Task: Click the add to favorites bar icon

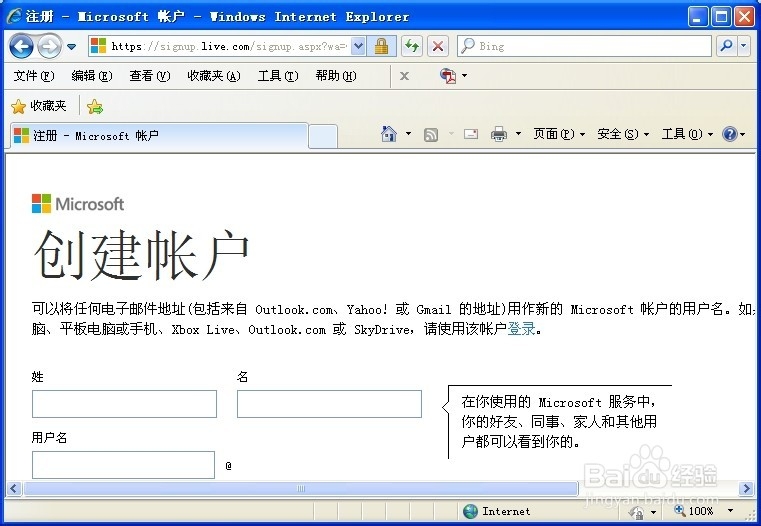Action: click(x=95, y=106)
